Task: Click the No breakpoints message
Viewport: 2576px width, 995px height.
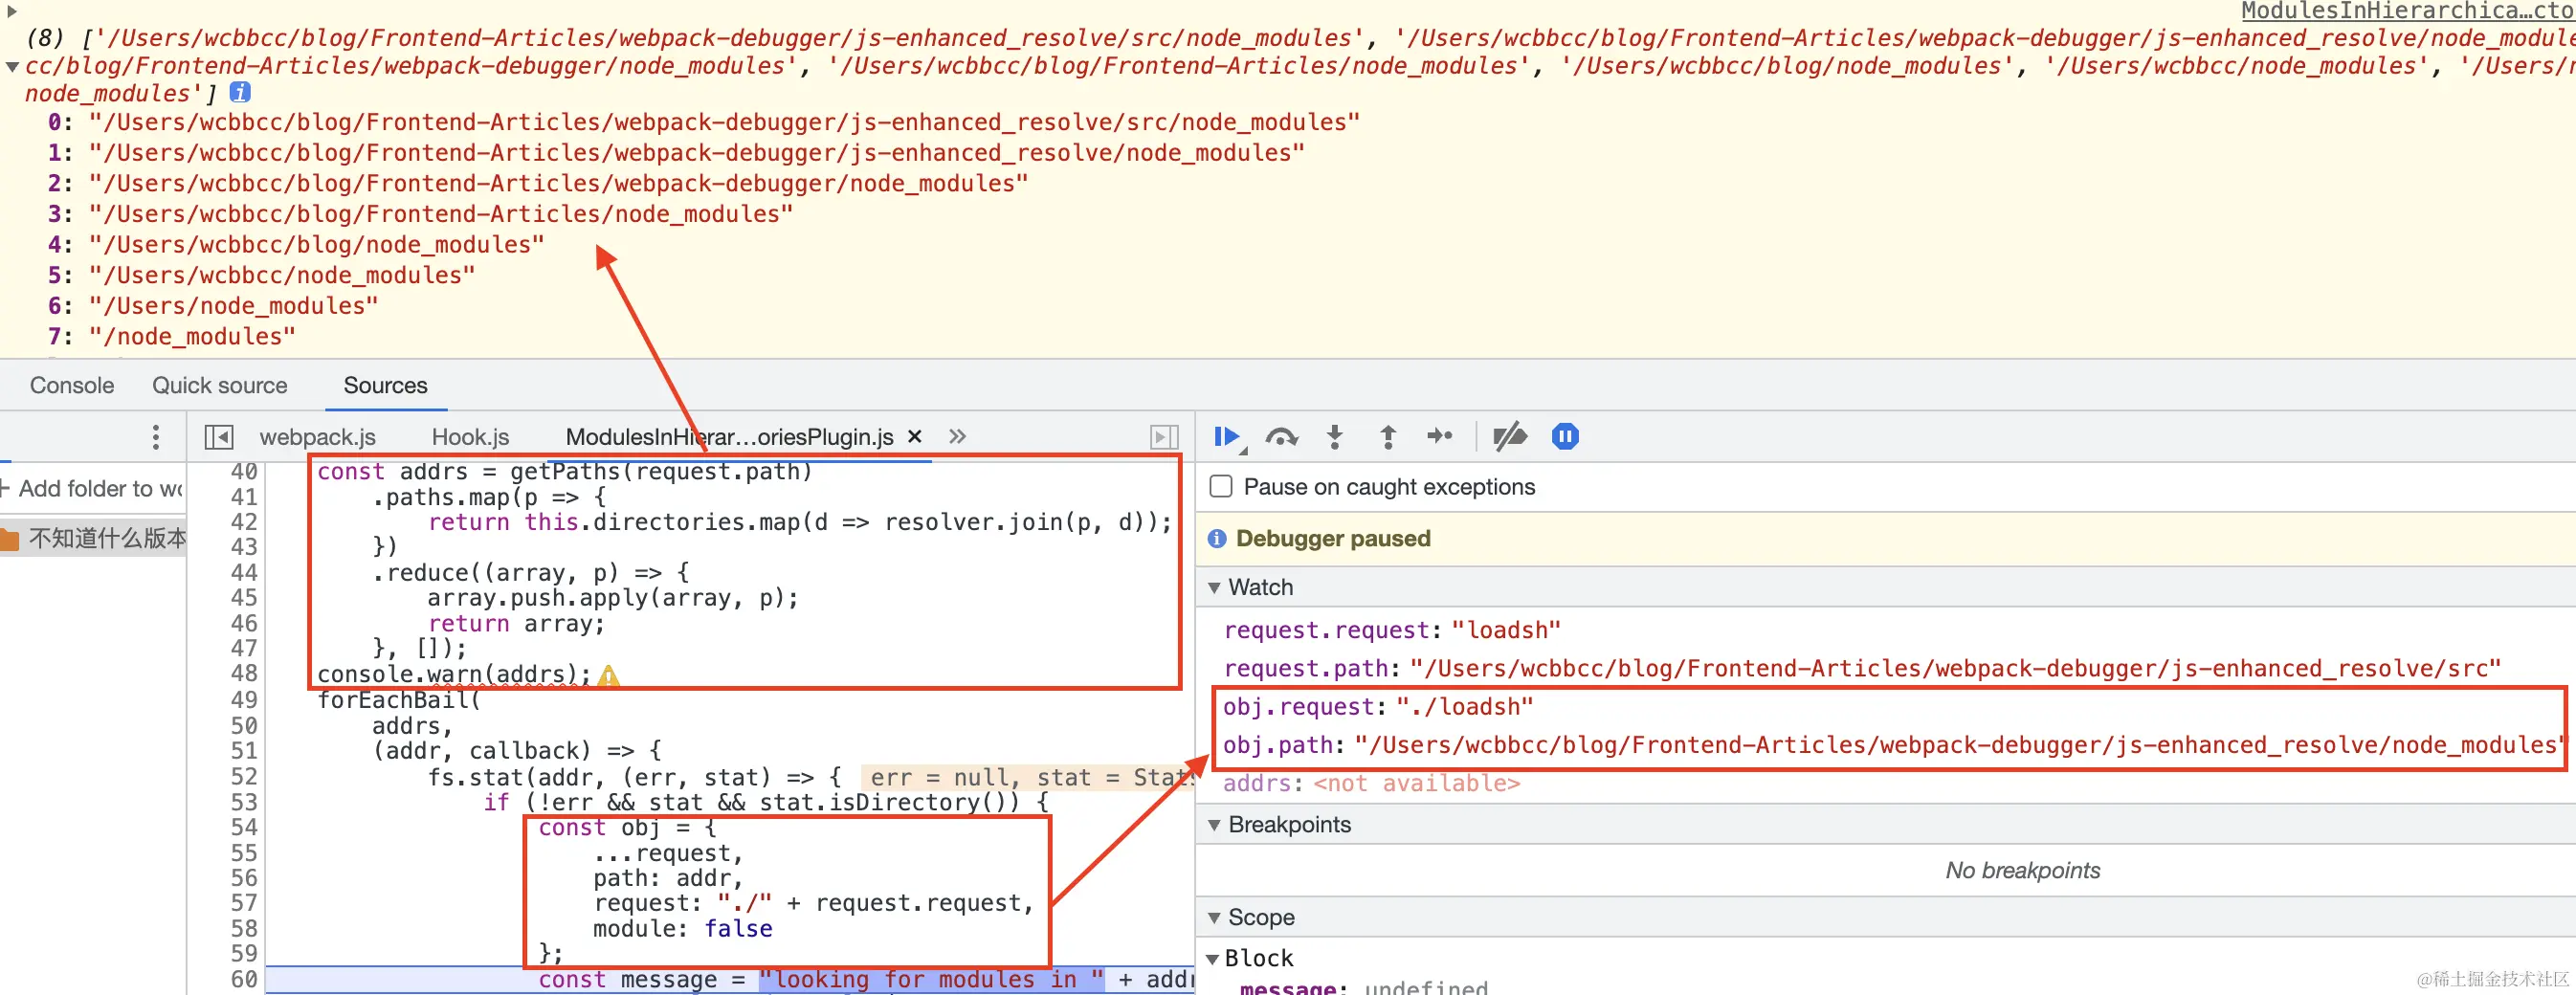Action: pos(2022,871)
